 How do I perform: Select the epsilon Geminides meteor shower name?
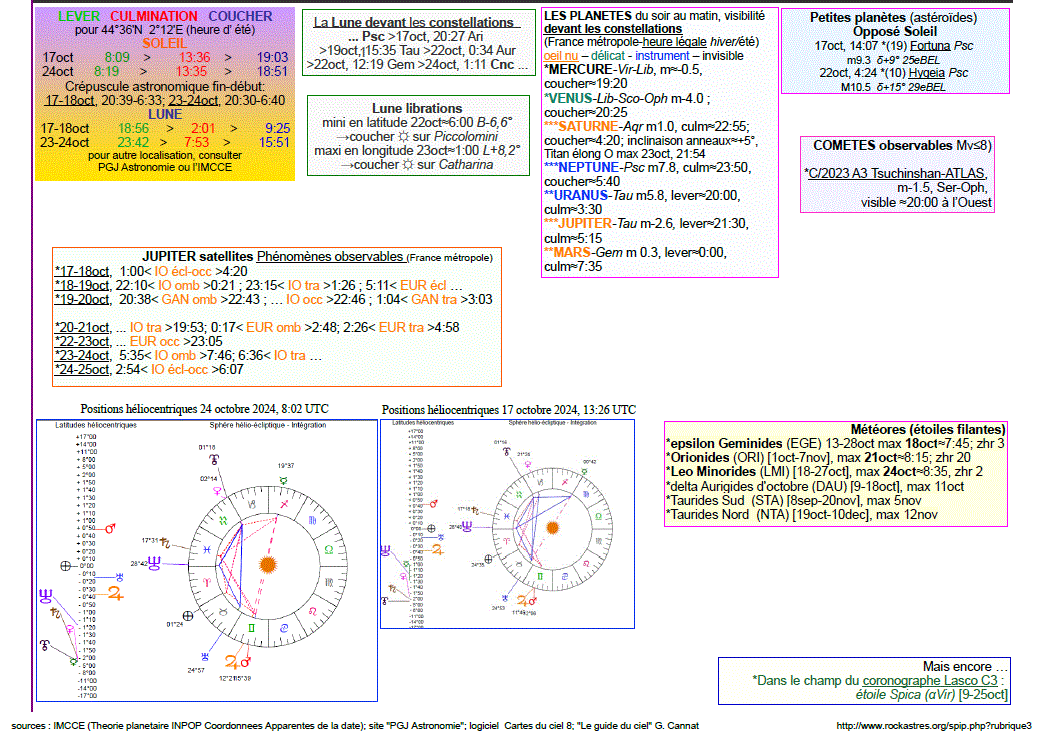[x=726, y=443]
